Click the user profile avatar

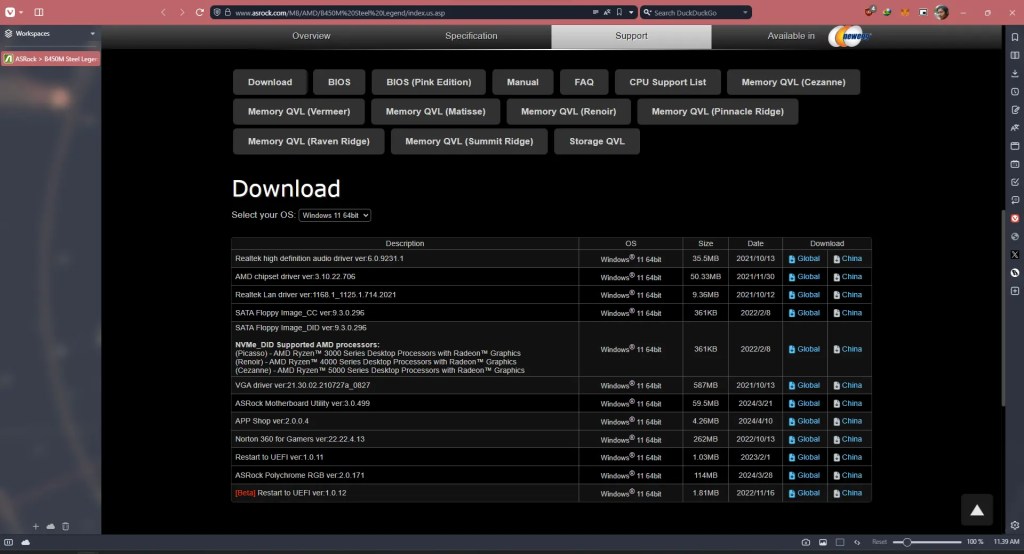[941, 12]
